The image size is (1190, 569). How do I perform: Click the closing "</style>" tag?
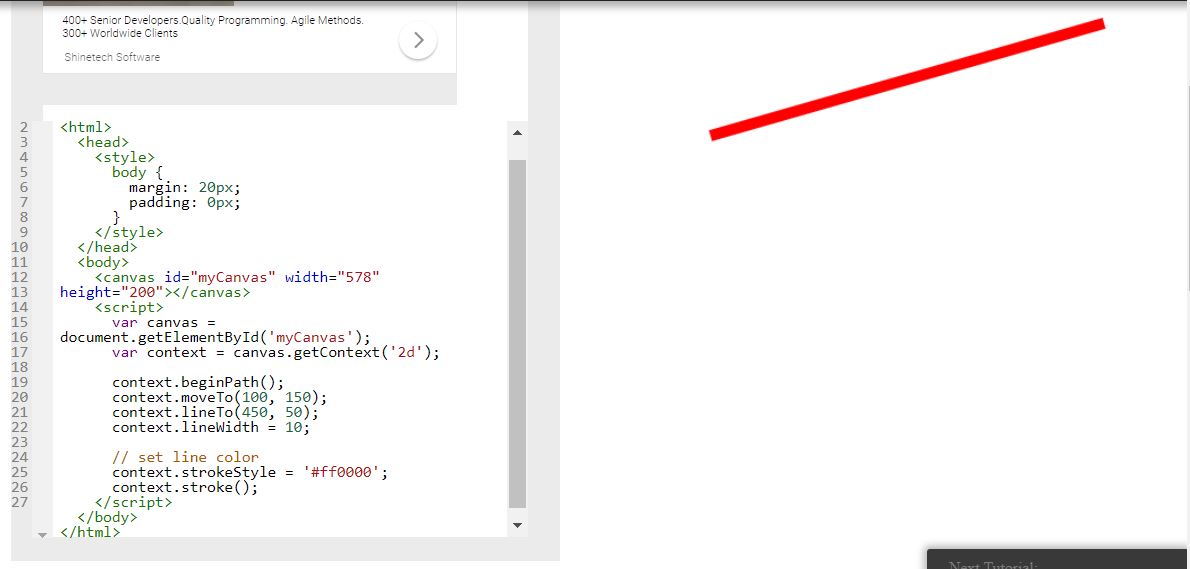[129, 232]
